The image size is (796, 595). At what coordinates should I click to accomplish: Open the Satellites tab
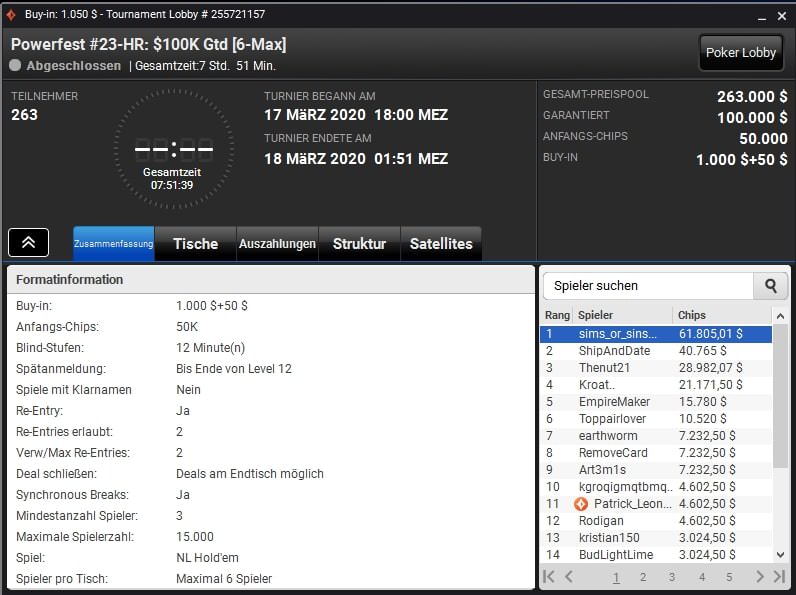coord(441,244)
